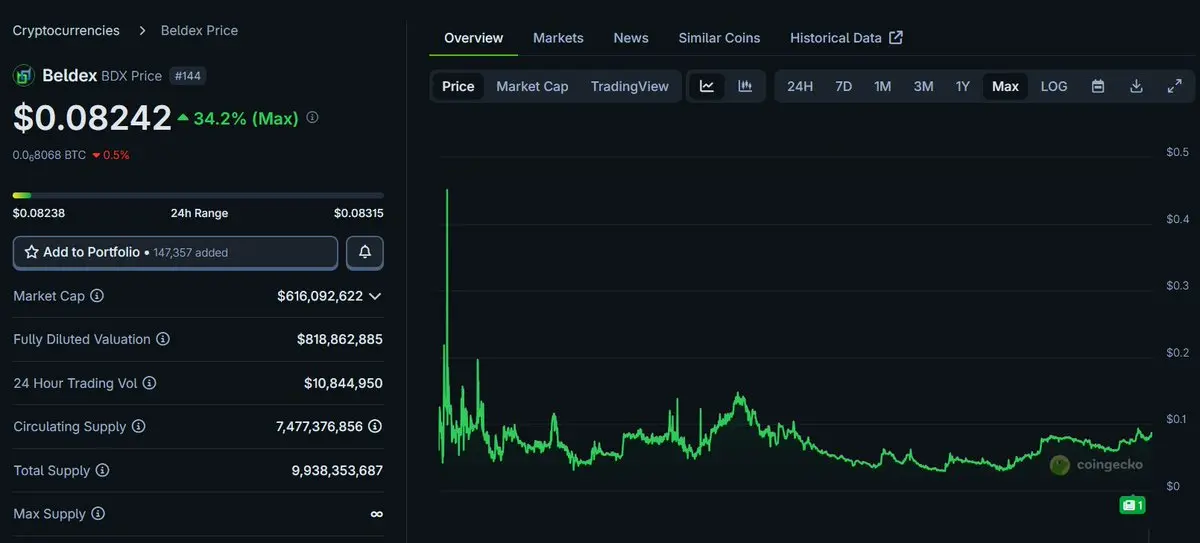Click external link icon next to Historical Data
Viewport: 1200px width, 543px height.
pos(896,38)
